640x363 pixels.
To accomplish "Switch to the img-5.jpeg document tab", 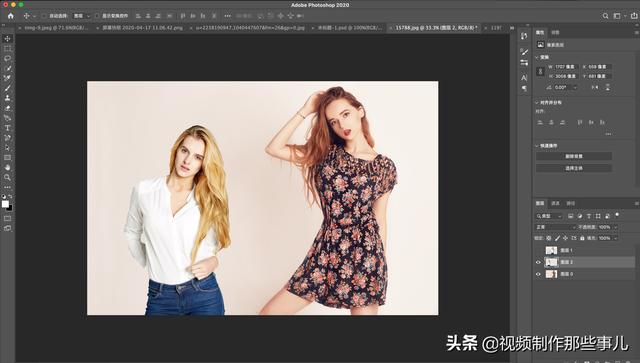I will tap(56, 28).
